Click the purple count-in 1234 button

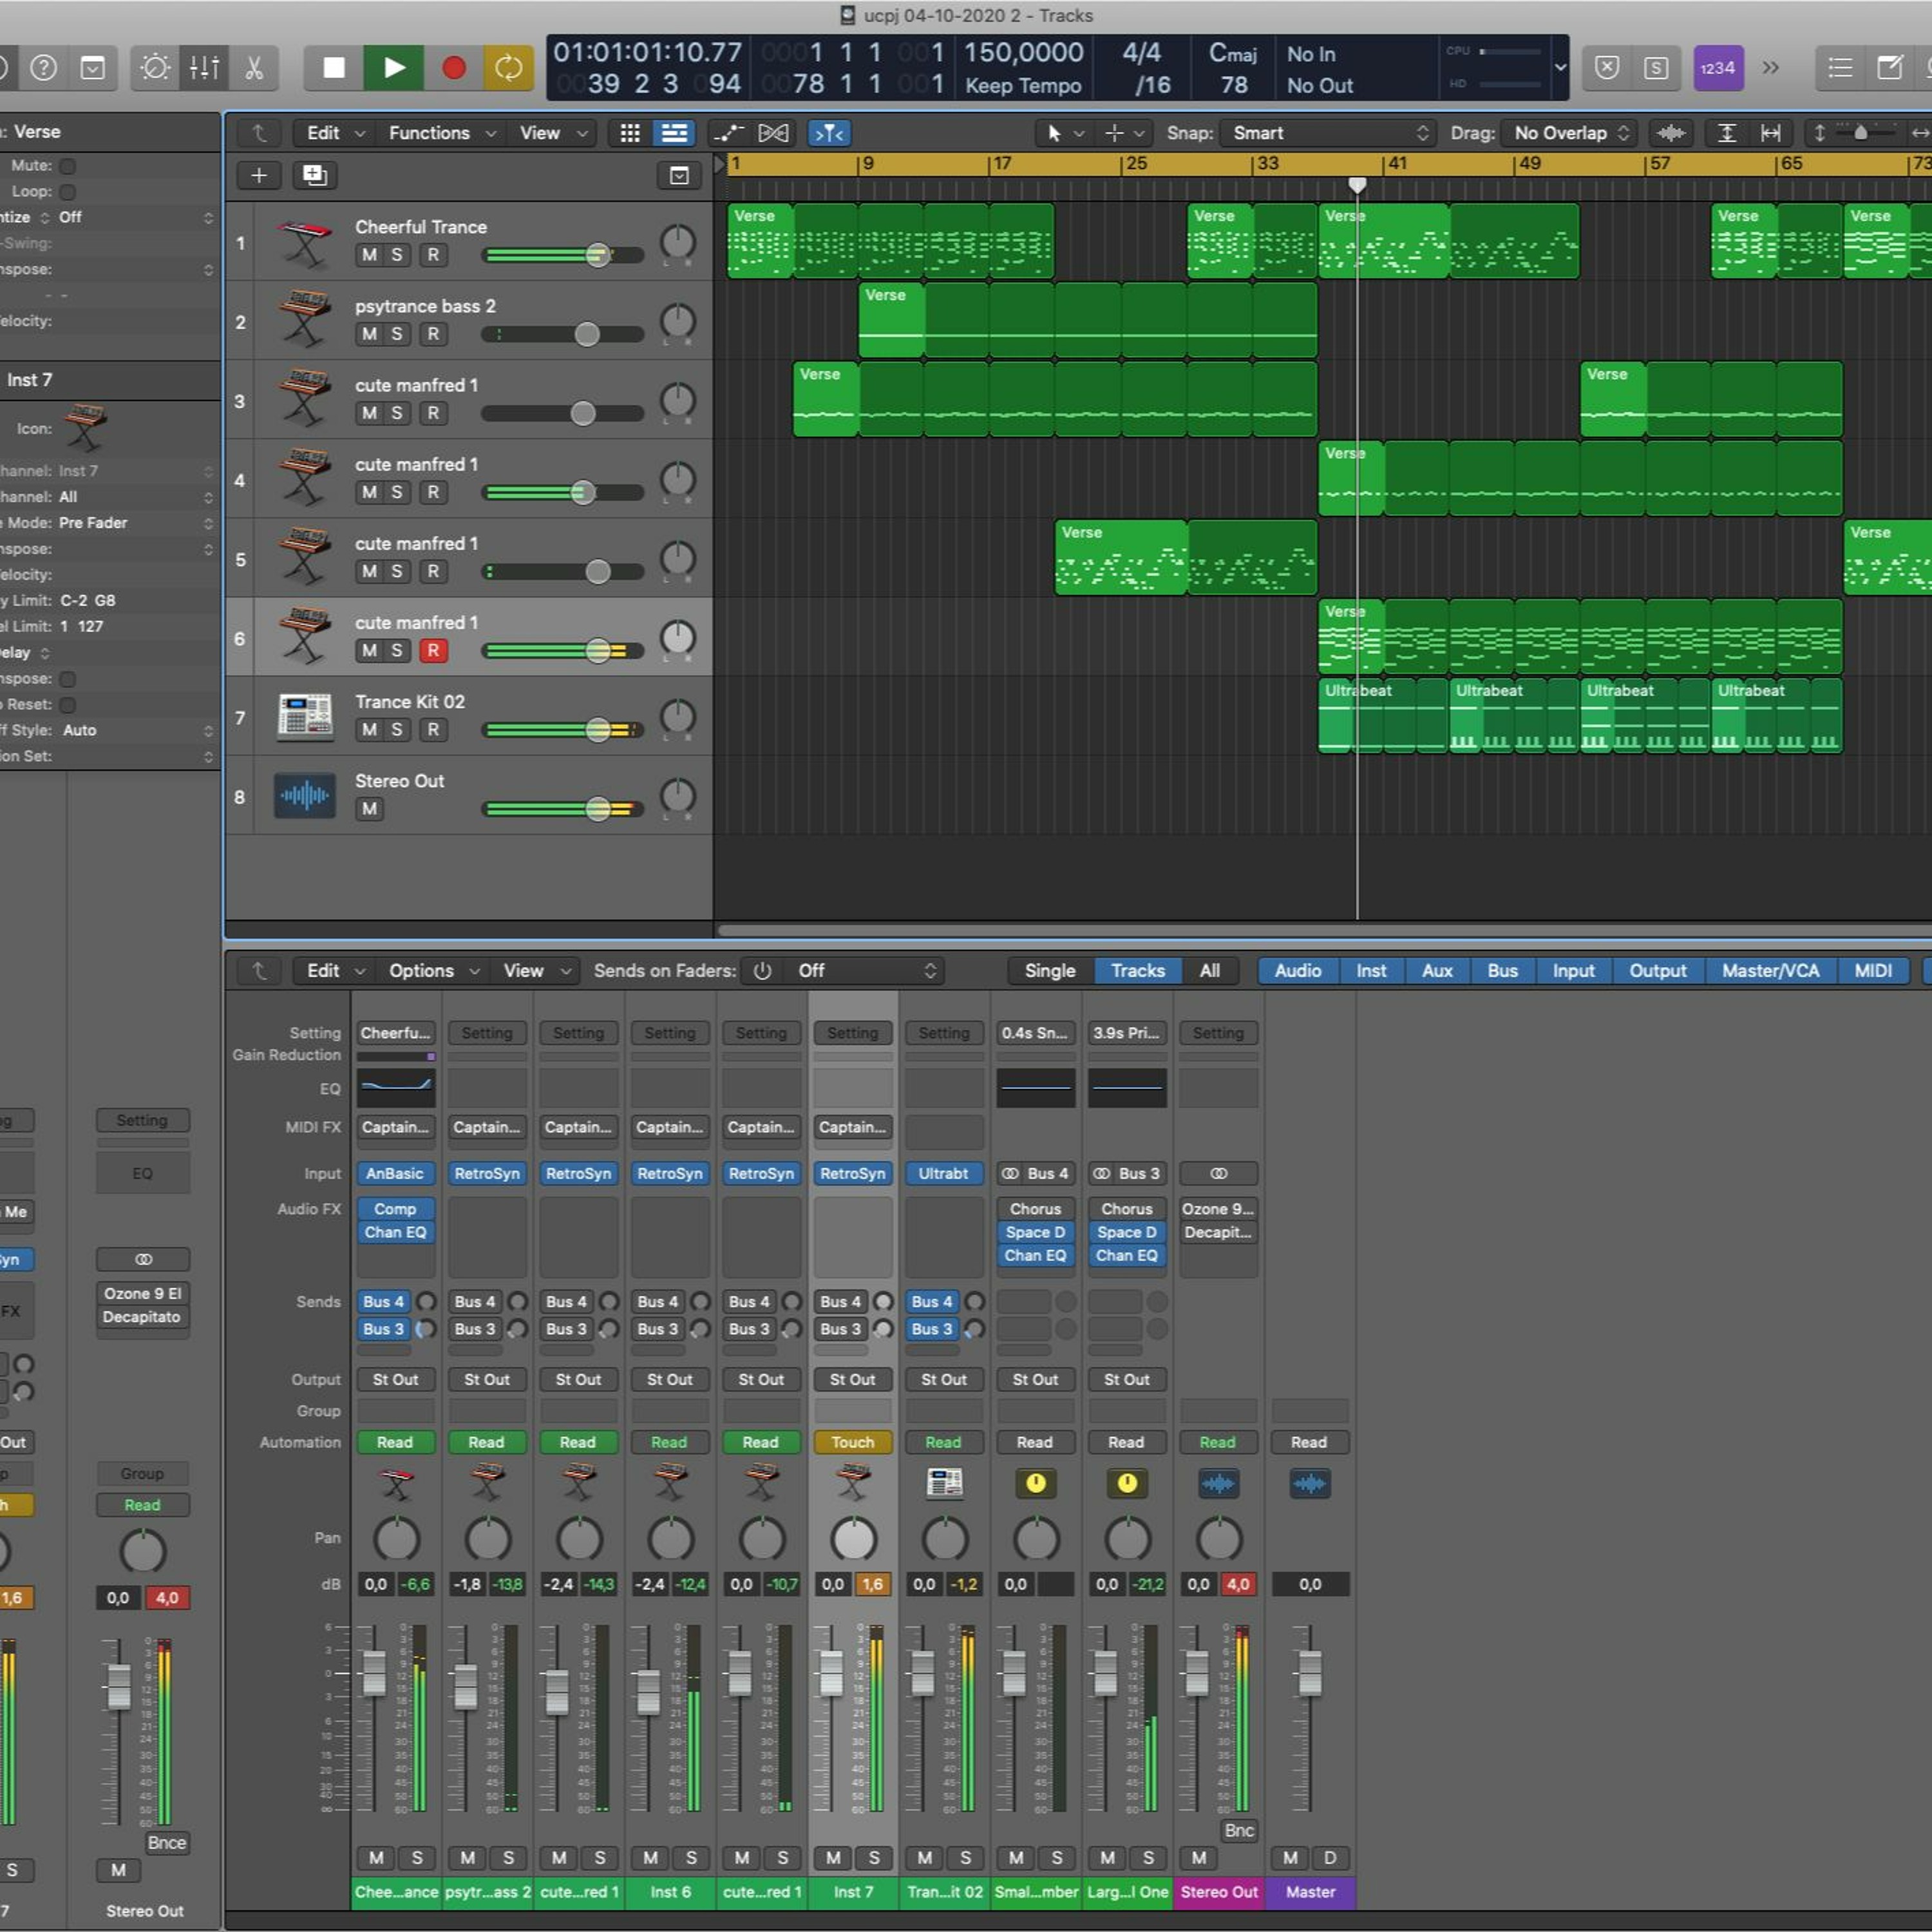(x=1717, y=68)
